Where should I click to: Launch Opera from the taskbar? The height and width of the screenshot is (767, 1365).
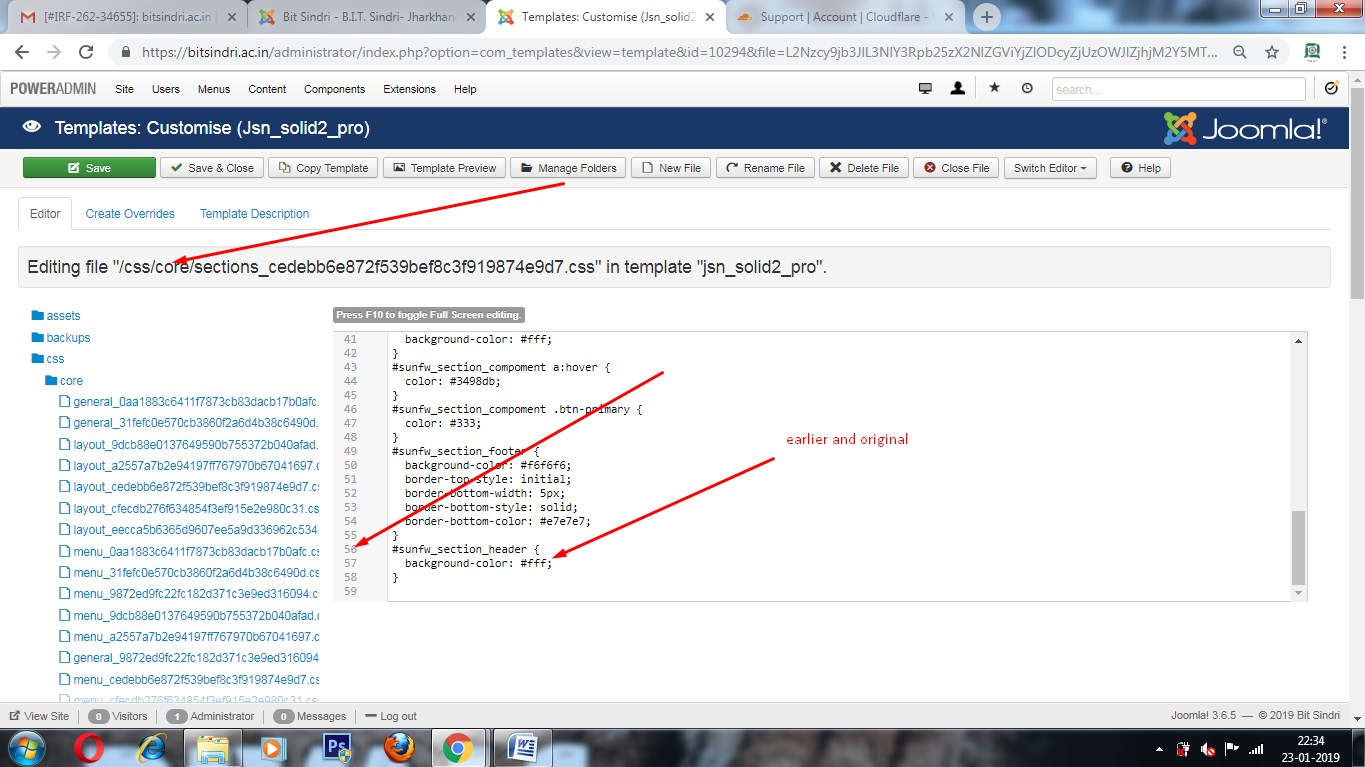pyautogui.click(x=90, y=748)
